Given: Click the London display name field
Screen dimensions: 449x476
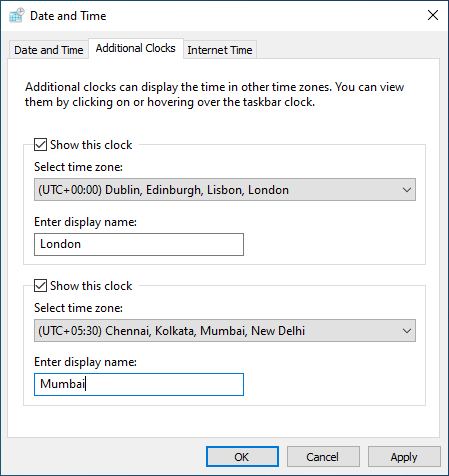Looking at the screenshot, I should (139, 244).
